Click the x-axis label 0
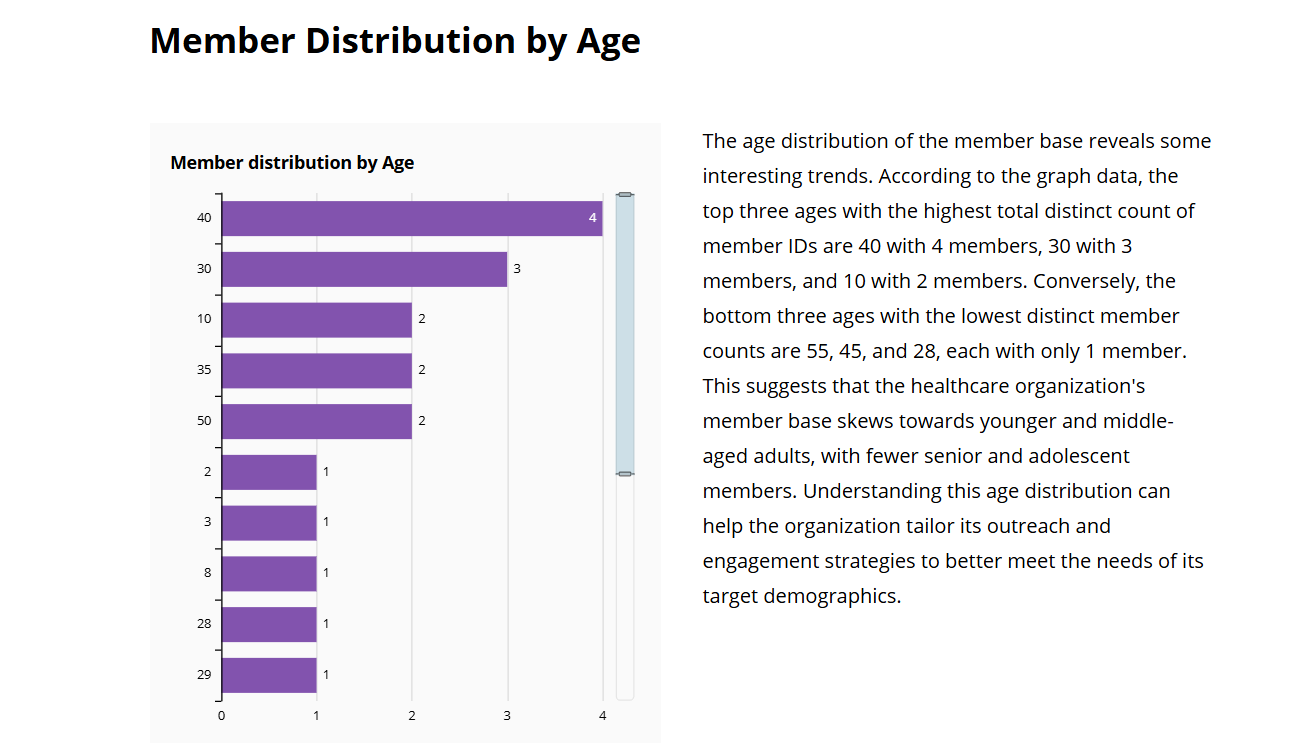This screenshot has height=743, width=1314. pos(220,716)
